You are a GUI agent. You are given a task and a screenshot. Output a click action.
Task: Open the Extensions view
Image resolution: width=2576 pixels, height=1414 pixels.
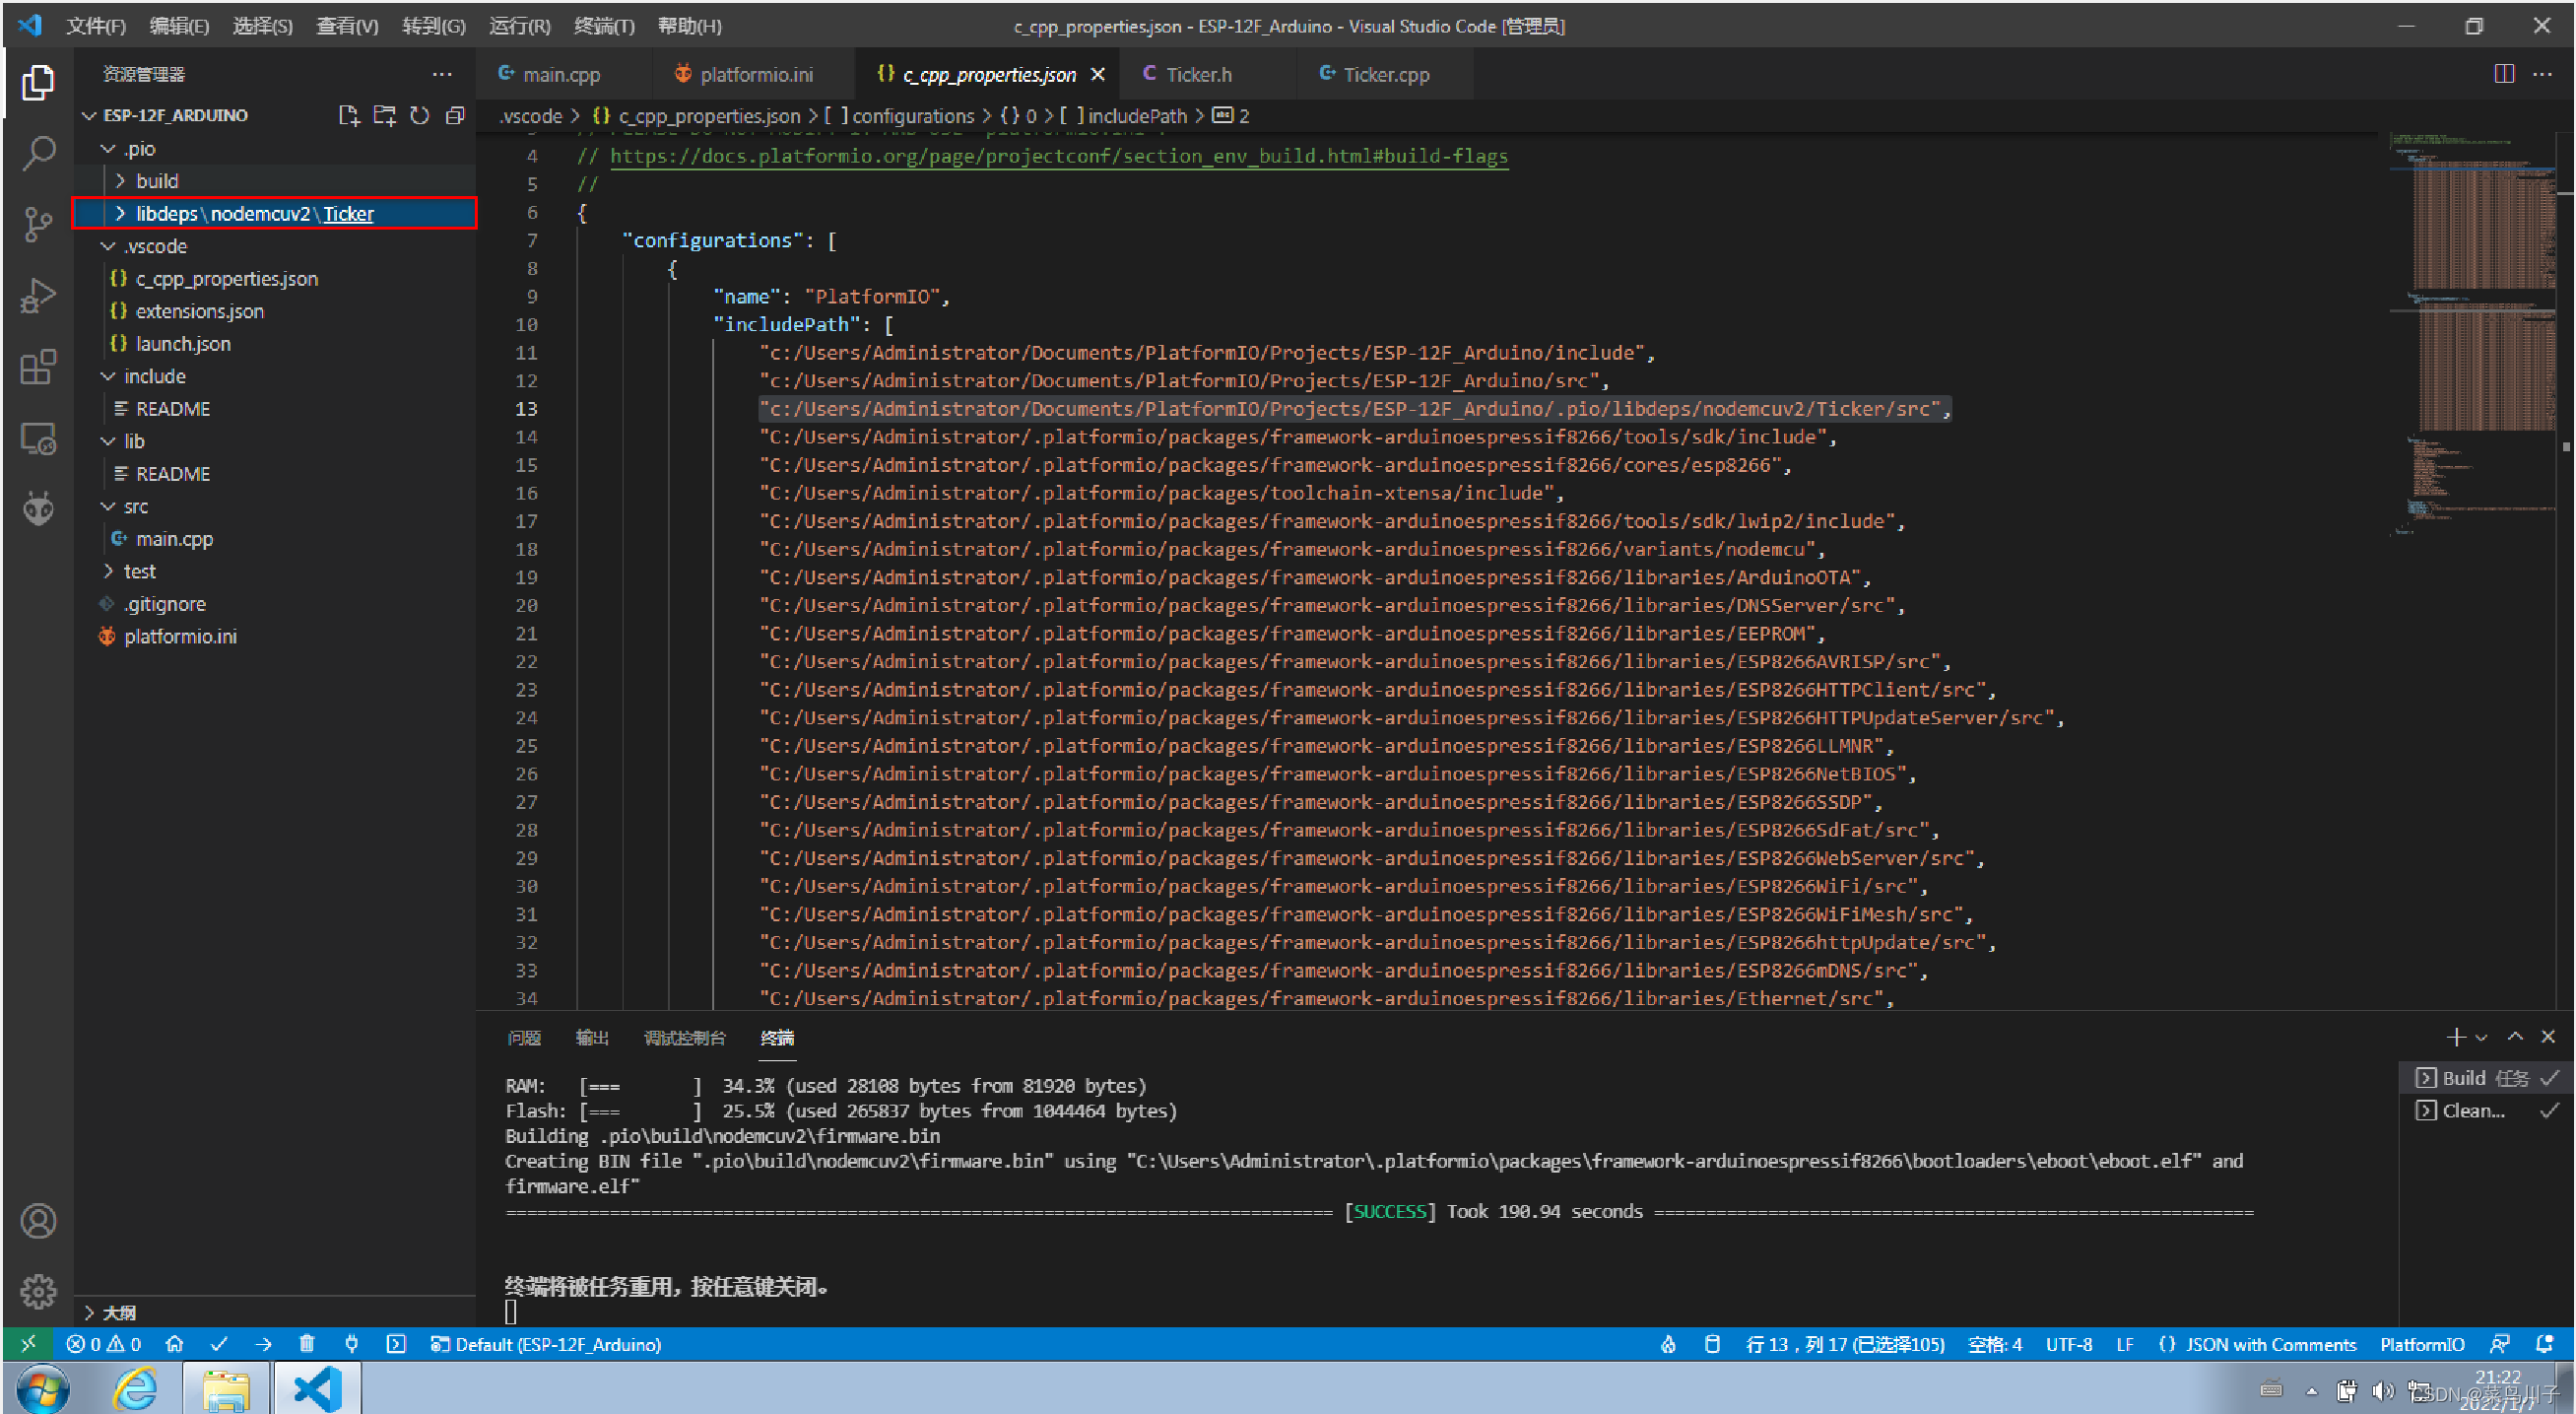(x=38, y=367)
